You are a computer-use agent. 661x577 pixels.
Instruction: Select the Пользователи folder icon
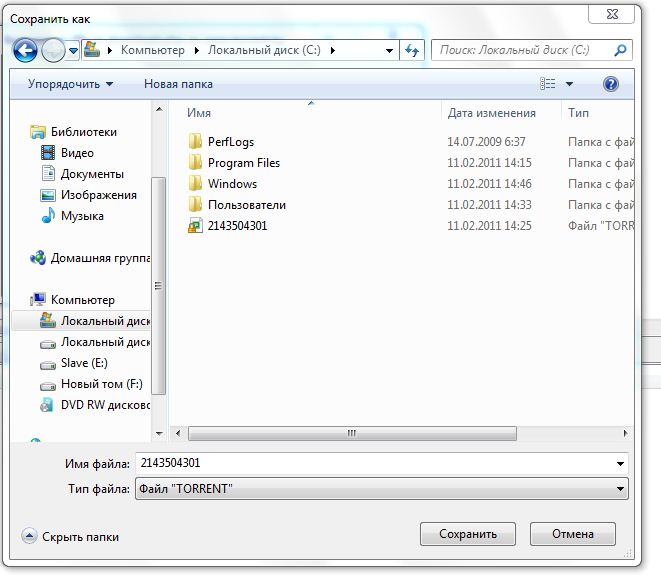click(x=195, y=204)
